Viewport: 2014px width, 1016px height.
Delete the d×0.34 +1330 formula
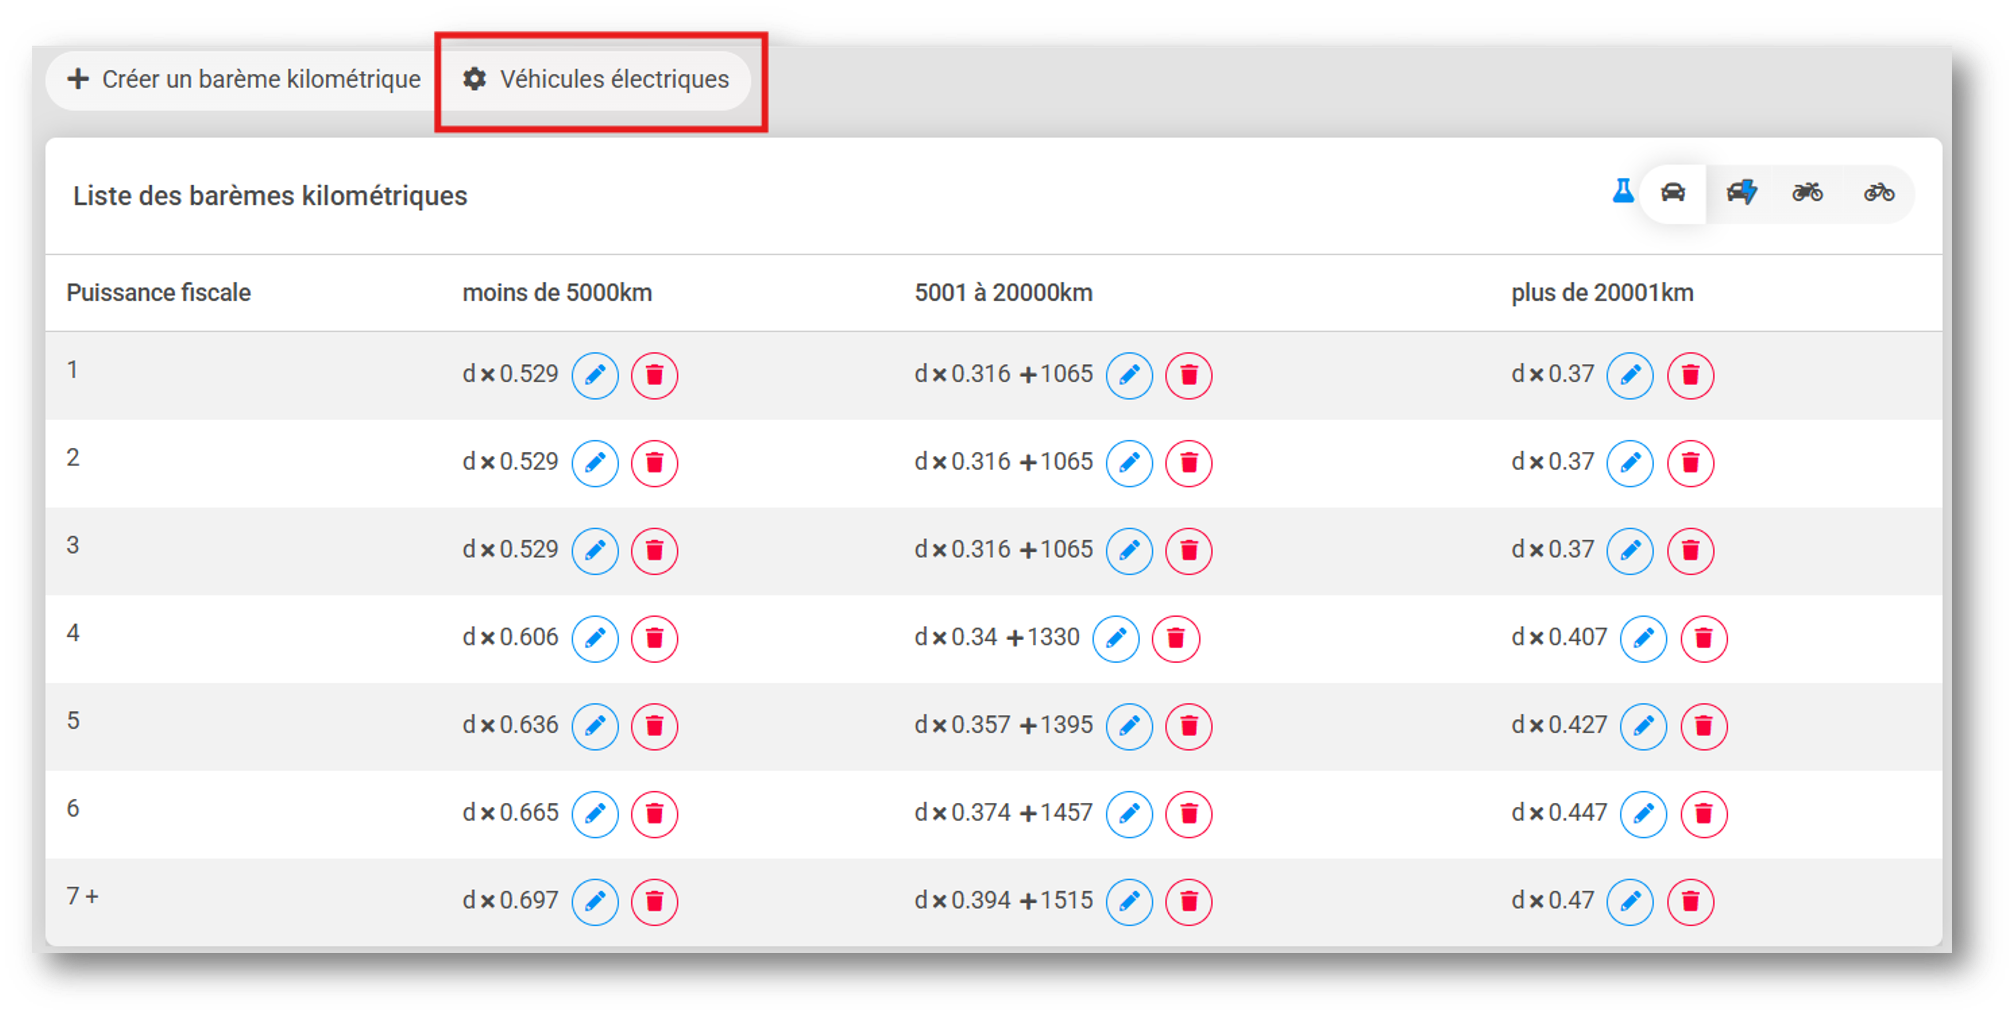coord(1176,638)
